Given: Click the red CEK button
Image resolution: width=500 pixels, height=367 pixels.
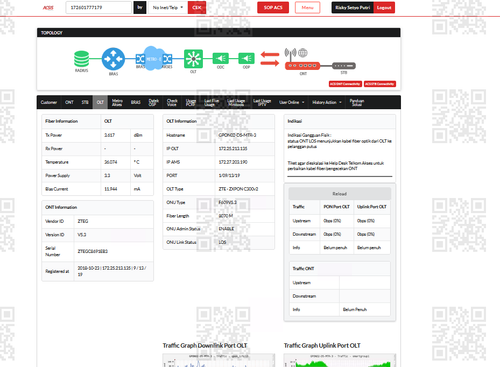Looking at the screenshot, I should pos(197,7).
